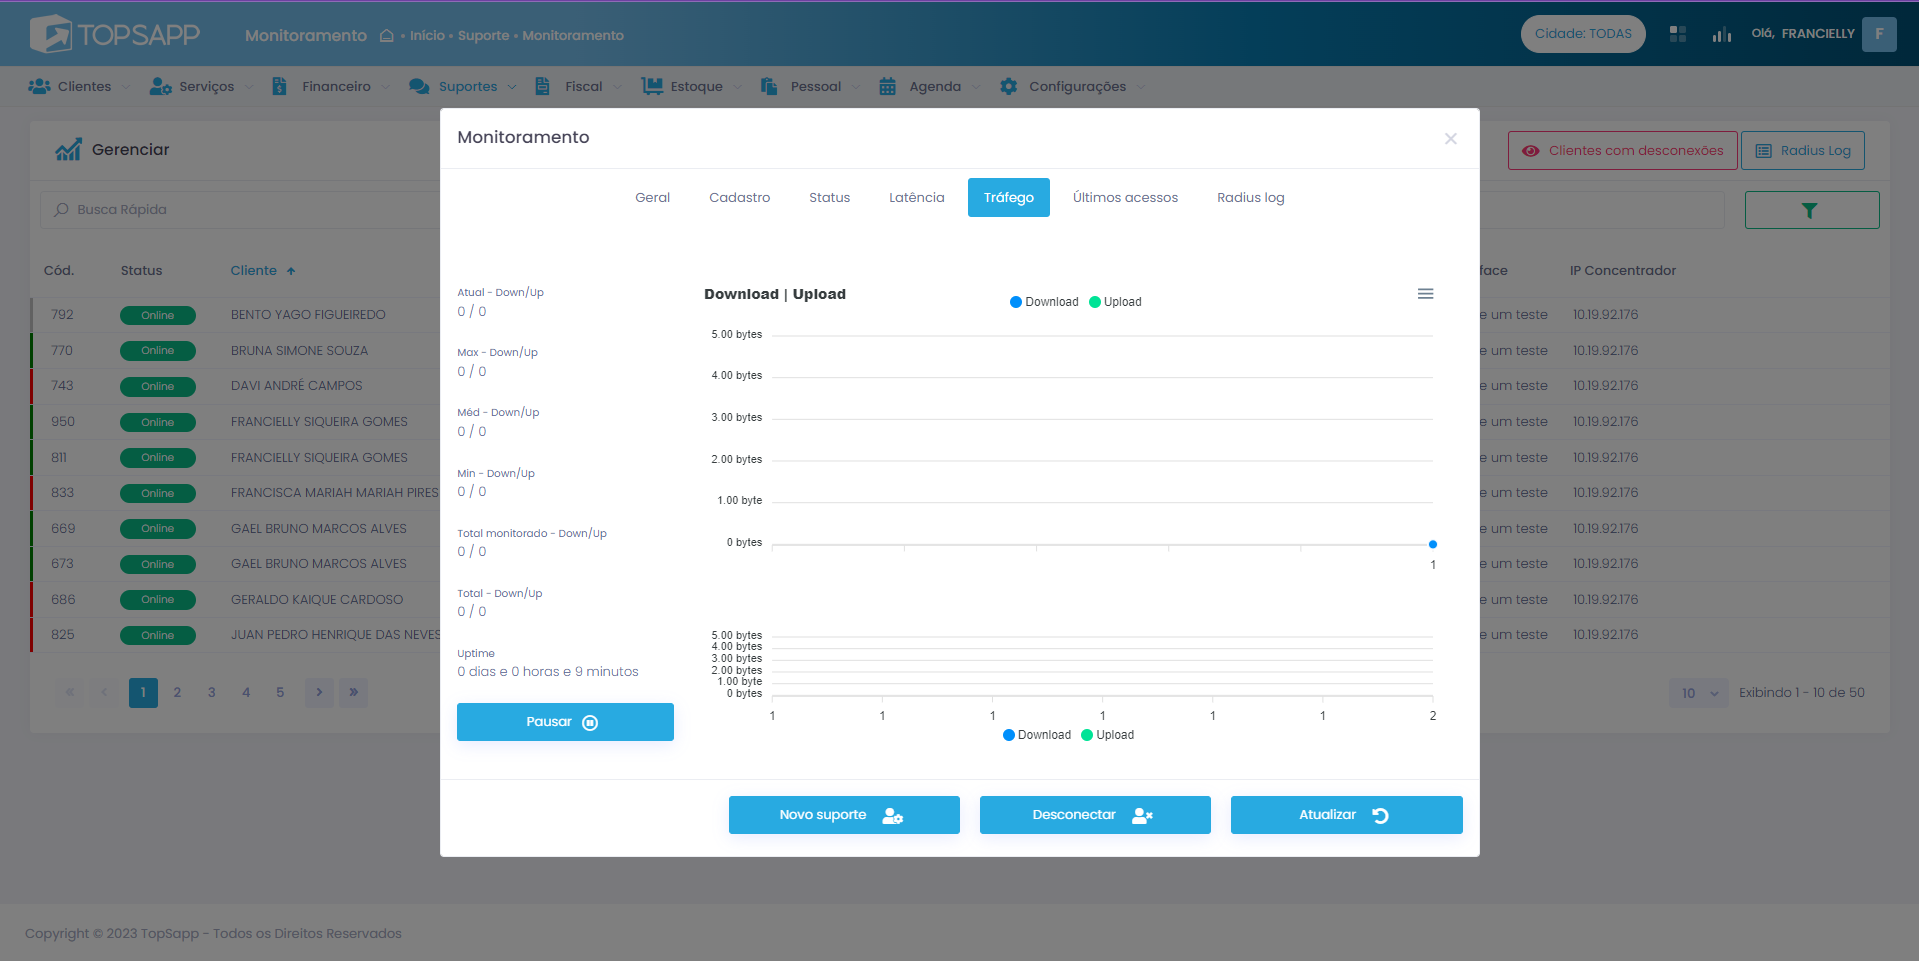Expand the Suportes menu chevron
The height and width of the screenshot is (961, 1919).
512,87
